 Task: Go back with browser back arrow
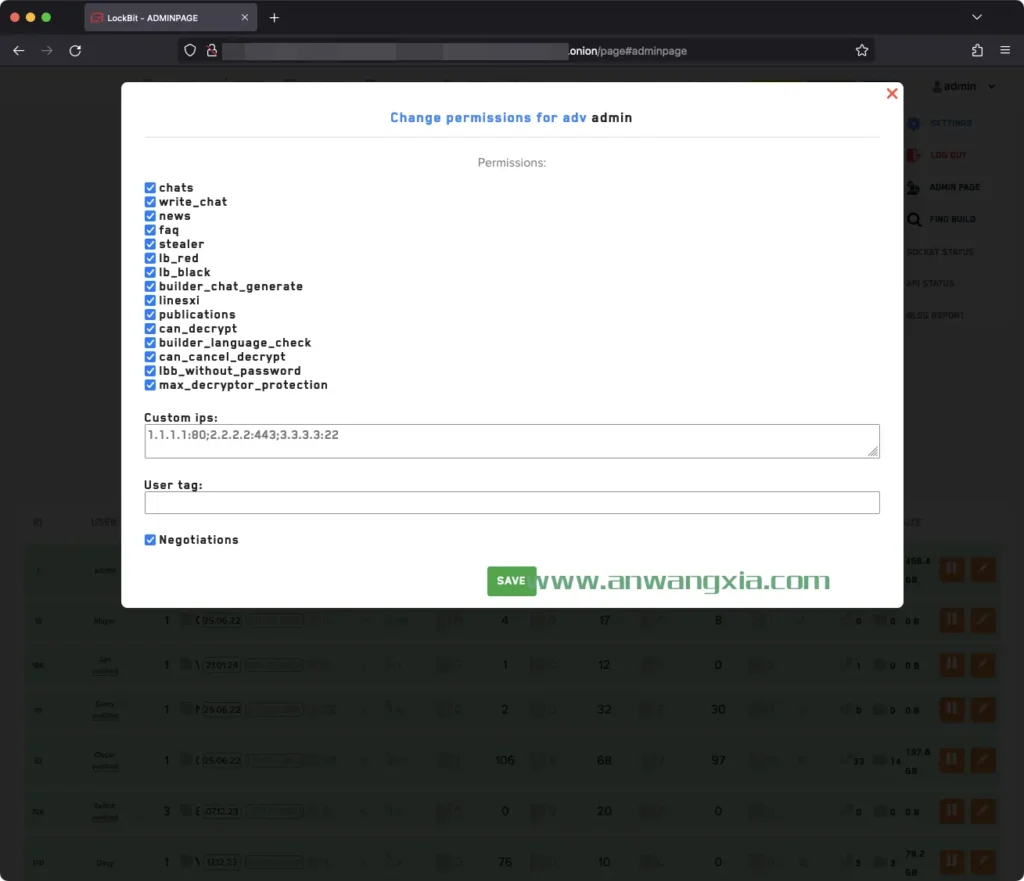pos(18,50)
